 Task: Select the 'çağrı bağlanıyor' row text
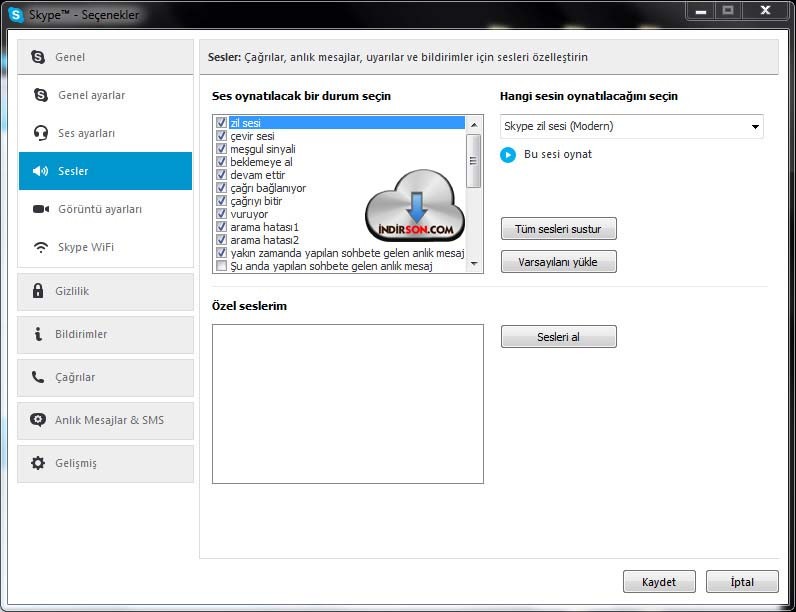click(268, 188)
